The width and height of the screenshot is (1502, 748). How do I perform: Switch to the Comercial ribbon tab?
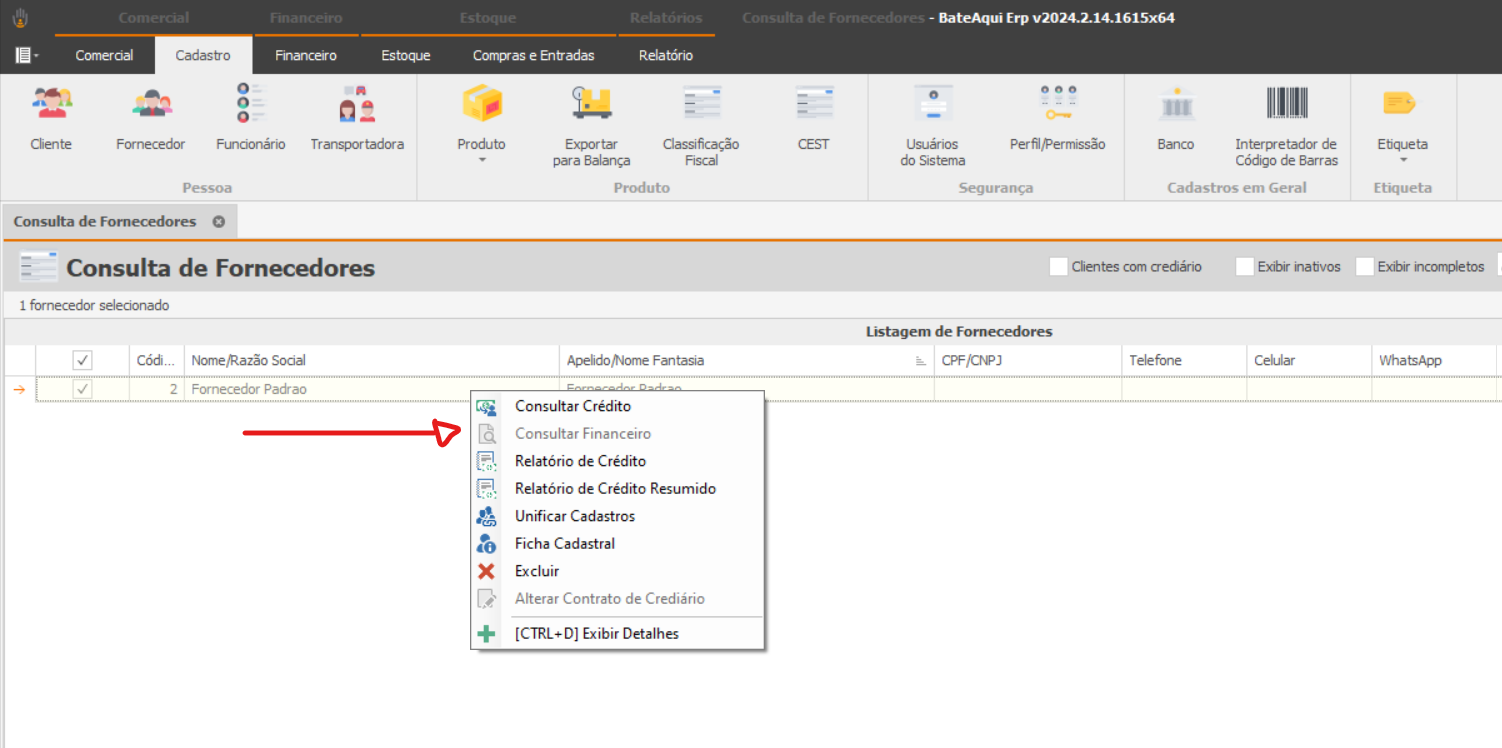coord(104,56)
